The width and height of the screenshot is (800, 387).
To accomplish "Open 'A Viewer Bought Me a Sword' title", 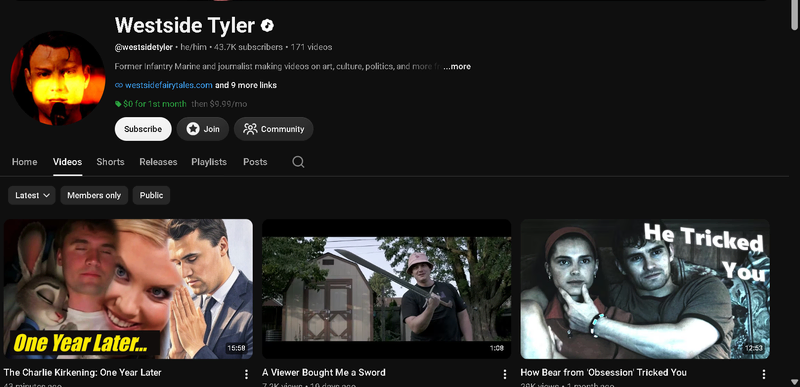I will point(323,372).
